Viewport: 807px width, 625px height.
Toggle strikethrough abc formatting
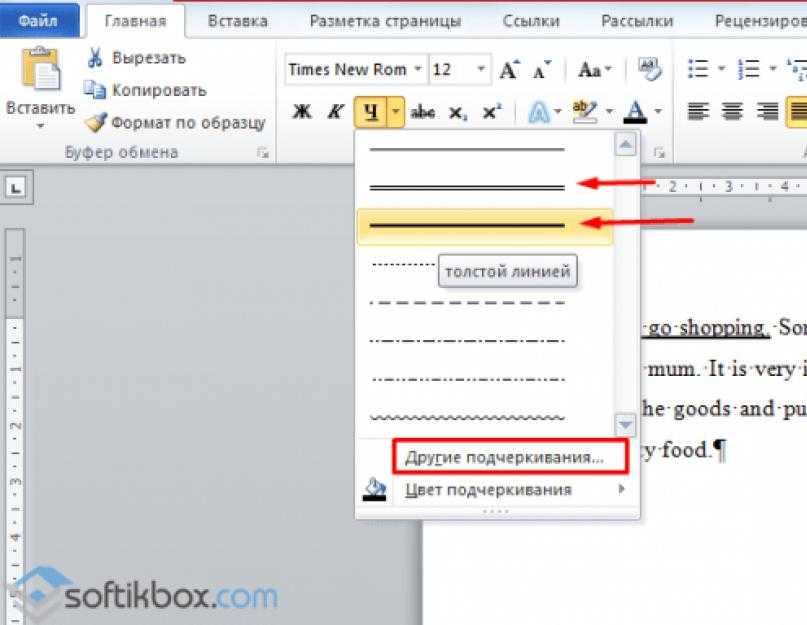(x=423, y=111)
